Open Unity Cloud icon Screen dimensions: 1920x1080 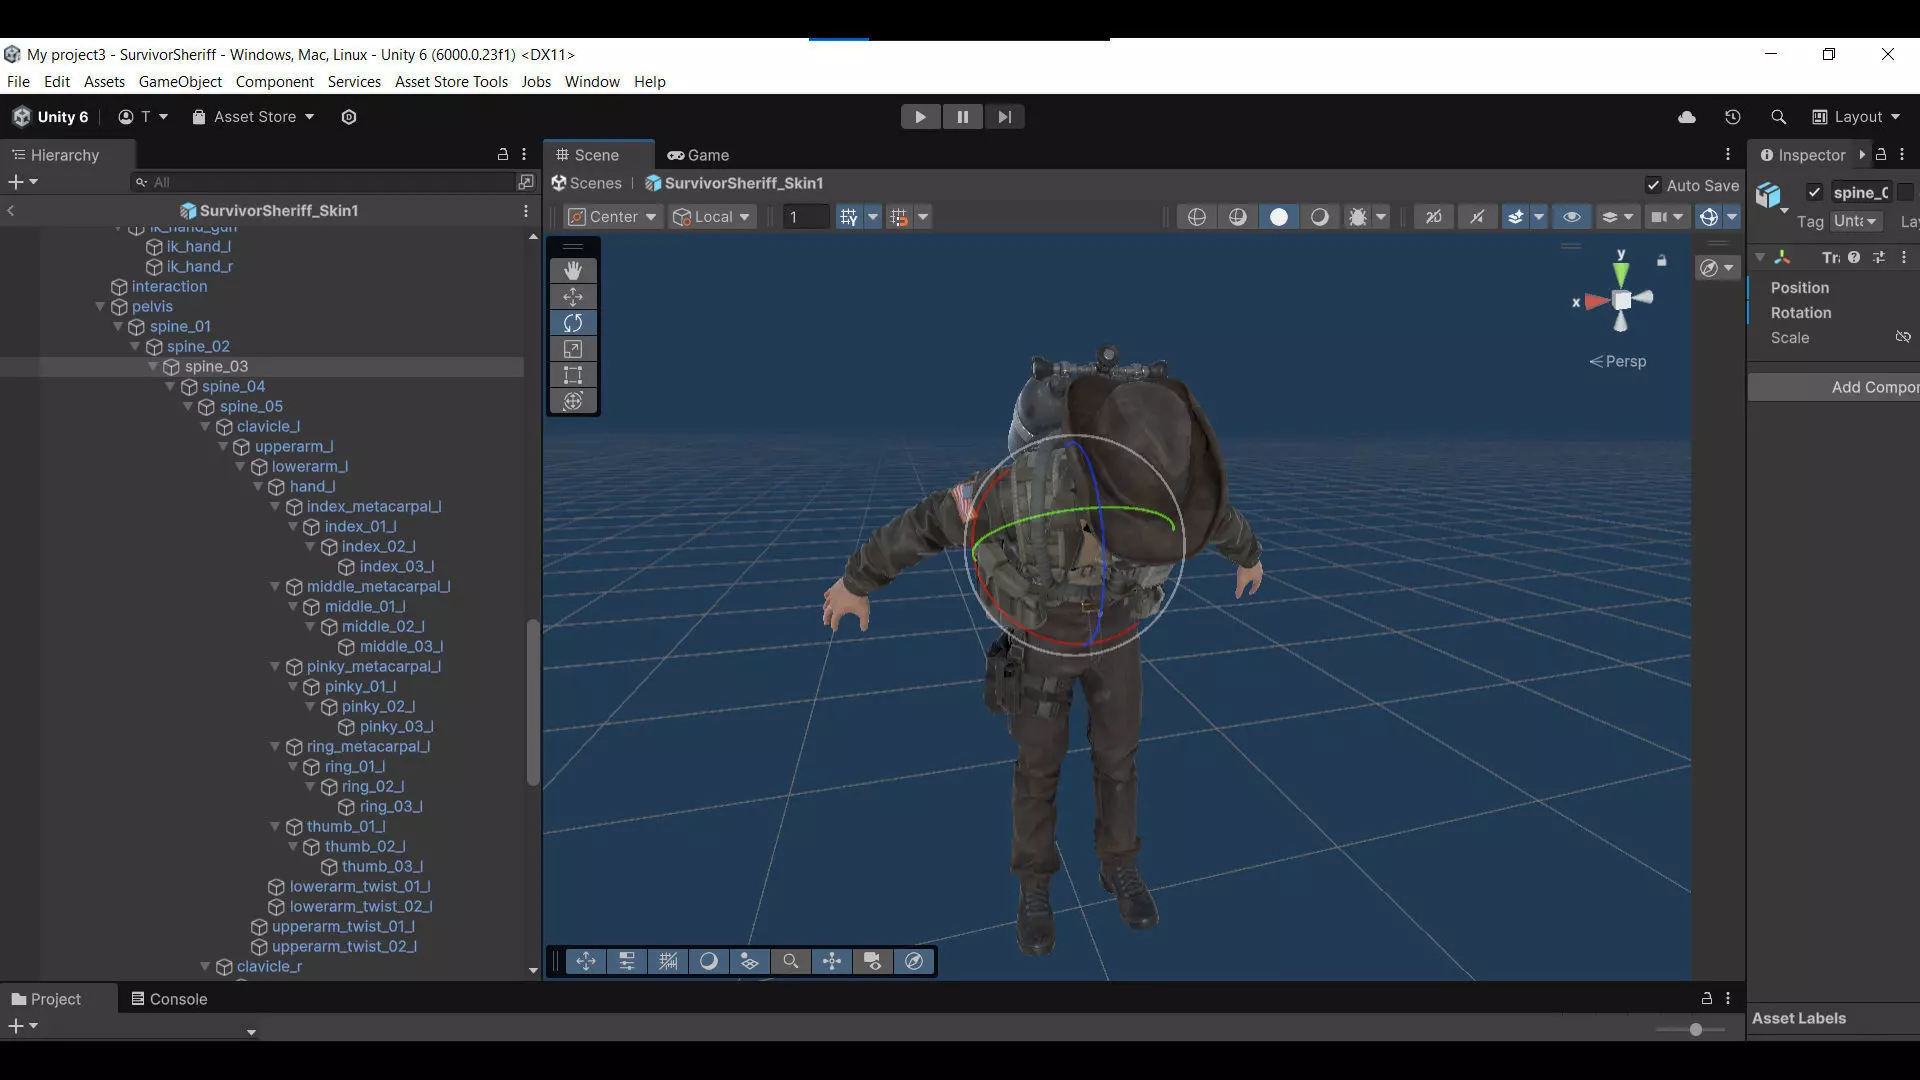[1687, 117]
